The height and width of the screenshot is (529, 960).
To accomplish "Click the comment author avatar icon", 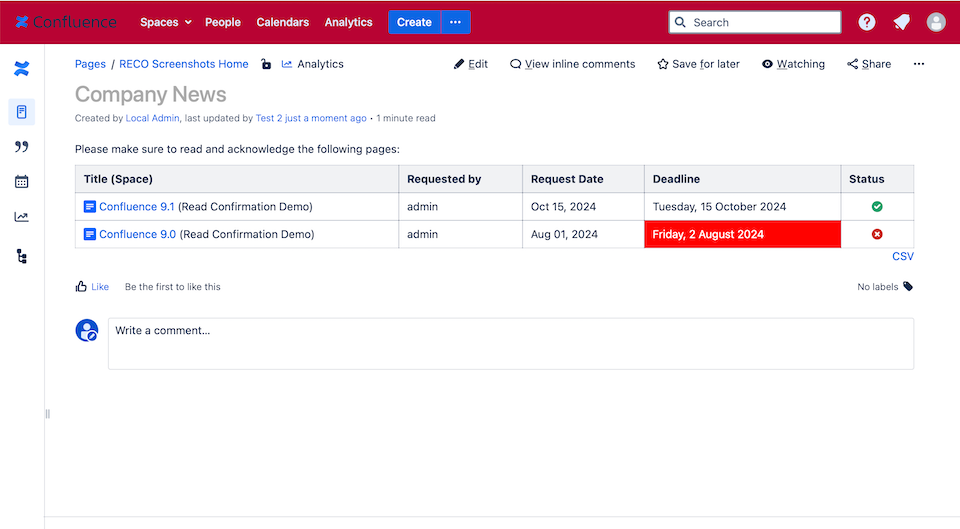I will [x=87, y=330].
